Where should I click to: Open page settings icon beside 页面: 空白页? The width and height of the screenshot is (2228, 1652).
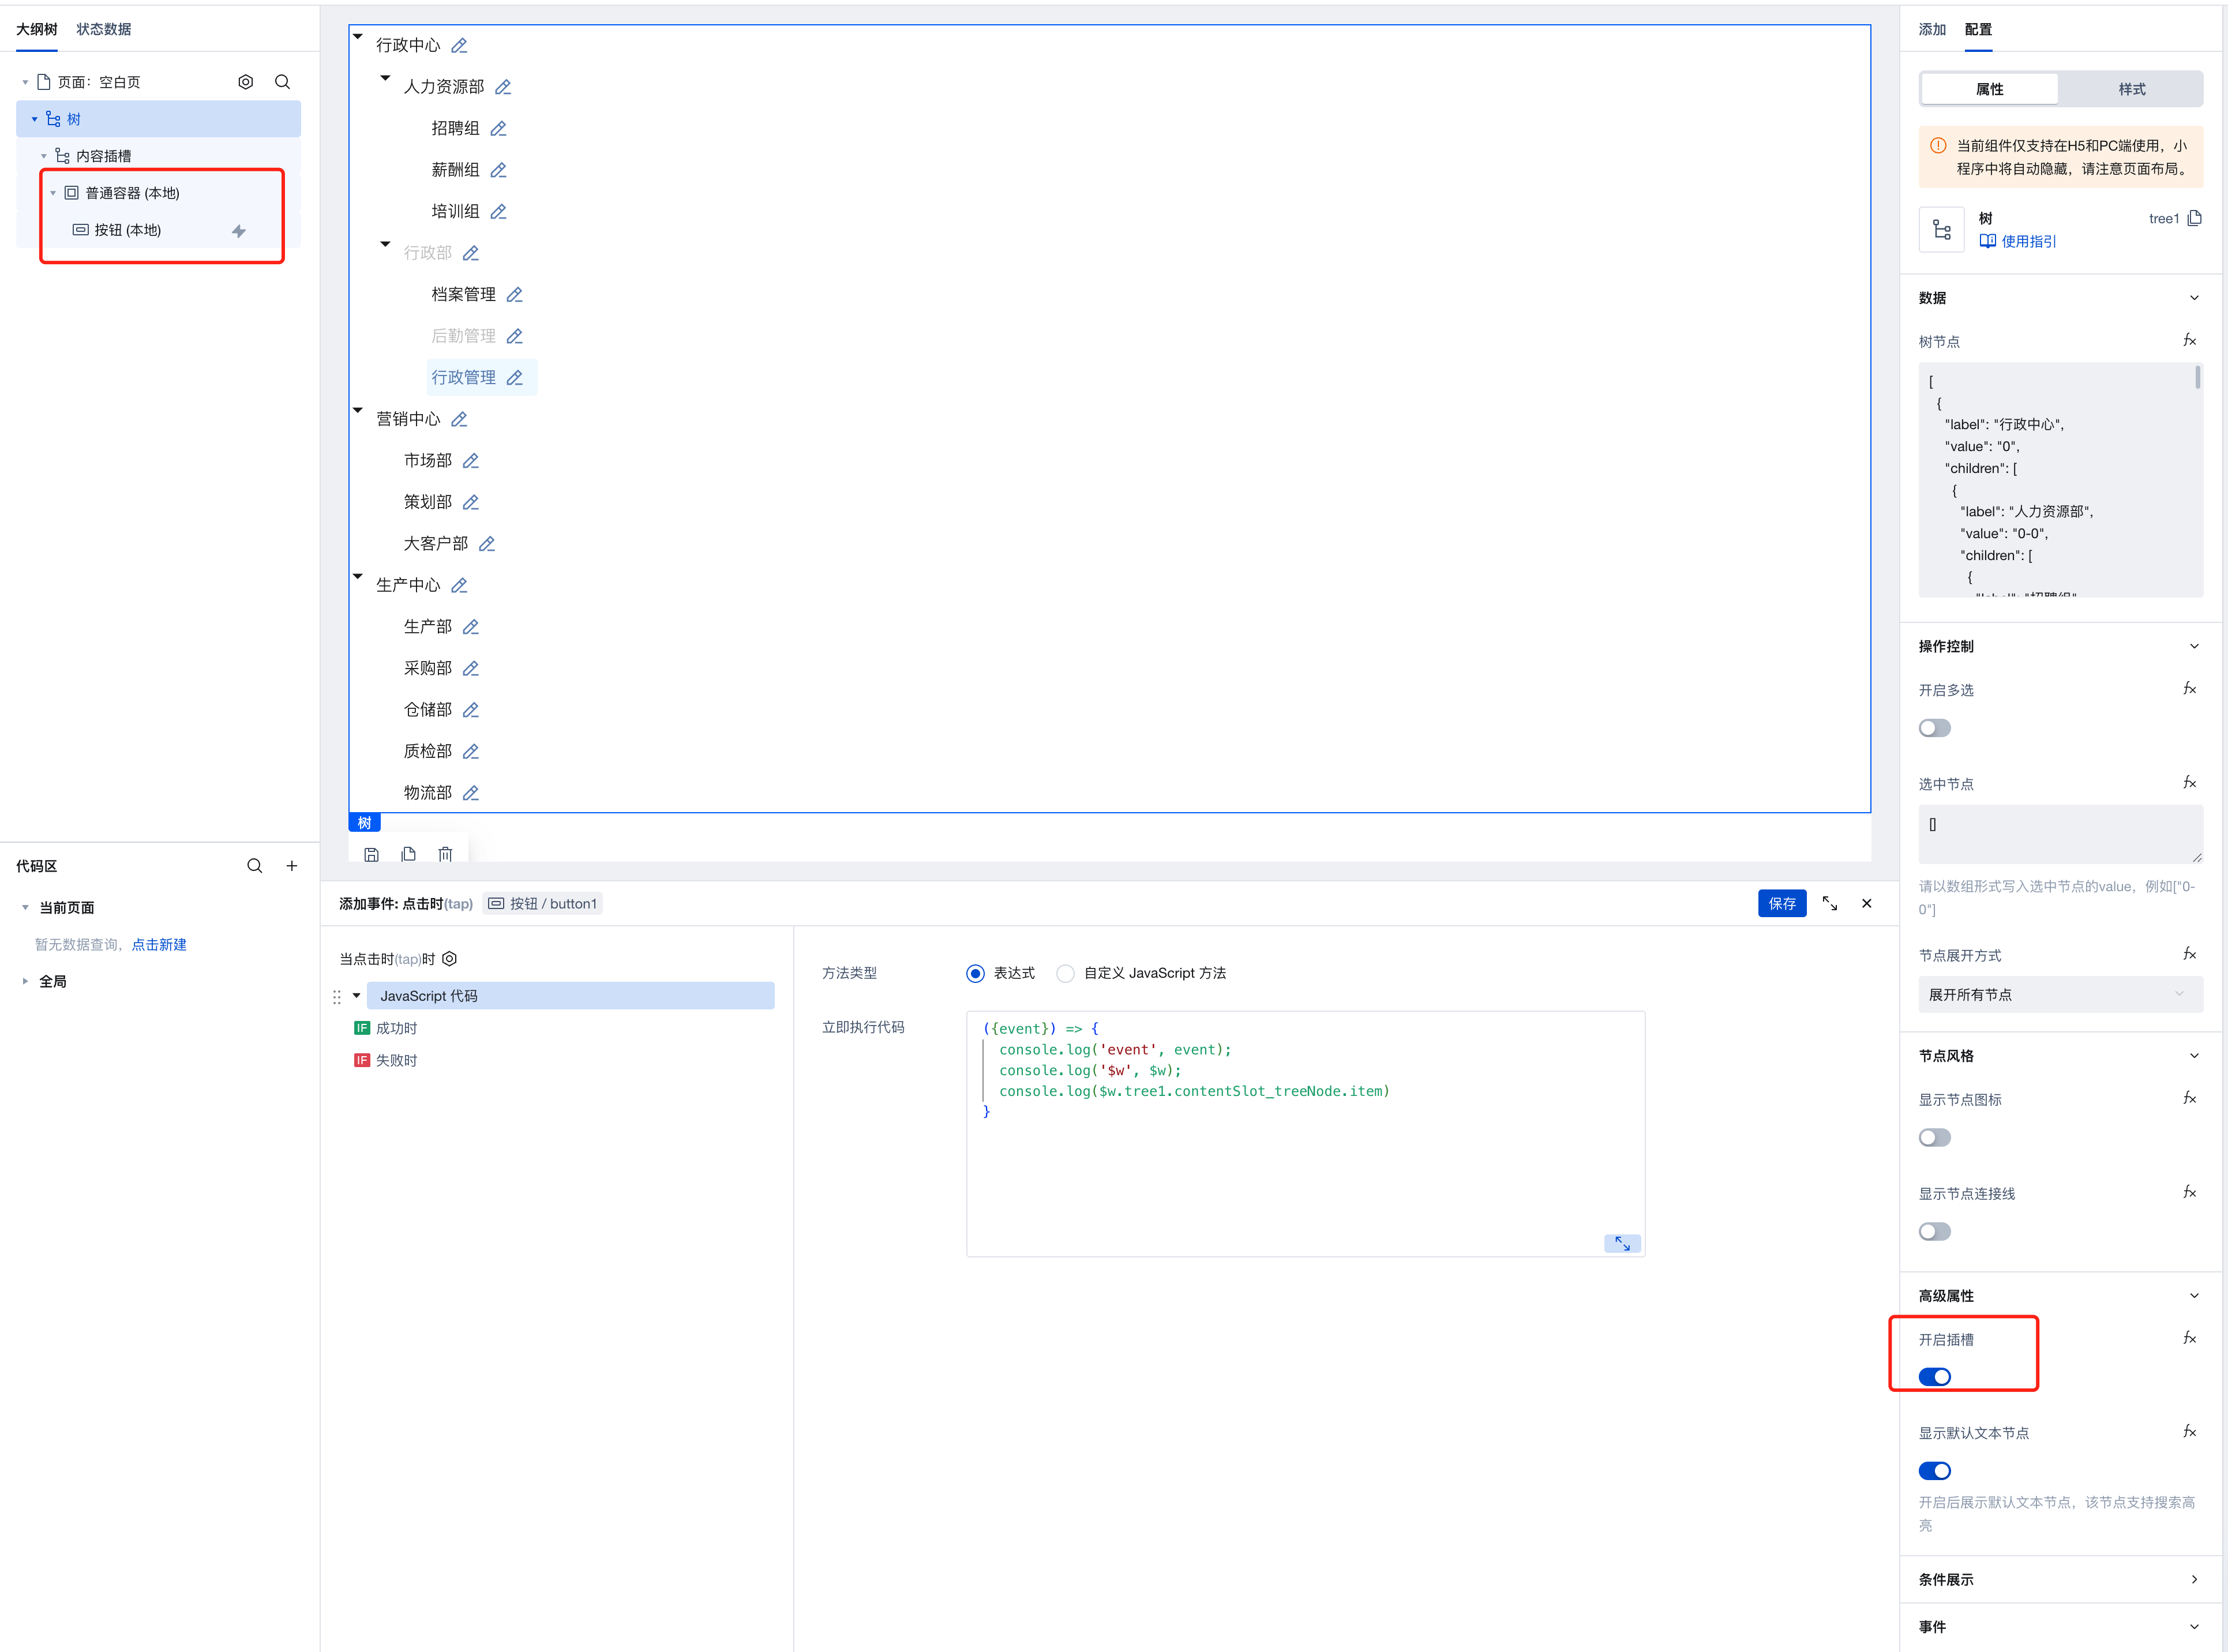246,82
